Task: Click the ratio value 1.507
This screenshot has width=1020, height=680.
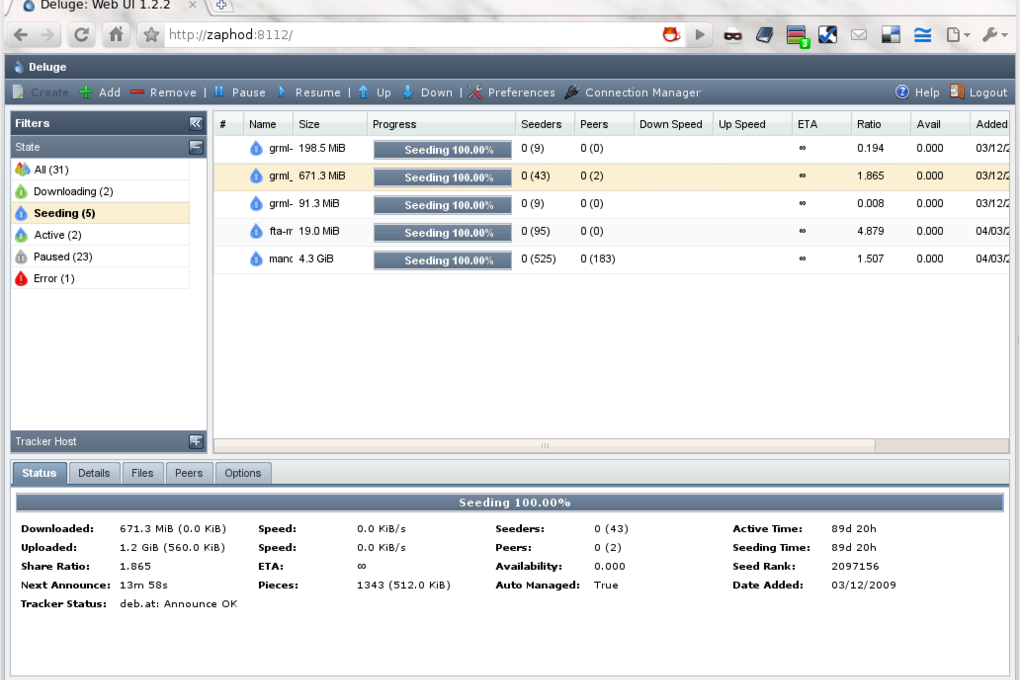Action: click(x=870, y=259)
